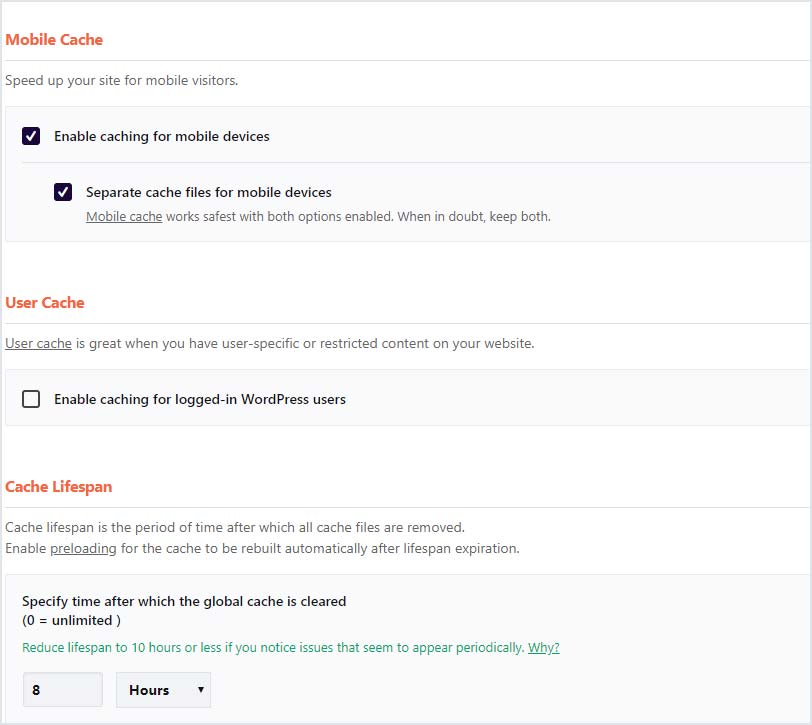
Task: Click the Mobile Cache section heading
Action: click(x=54, y=40)
